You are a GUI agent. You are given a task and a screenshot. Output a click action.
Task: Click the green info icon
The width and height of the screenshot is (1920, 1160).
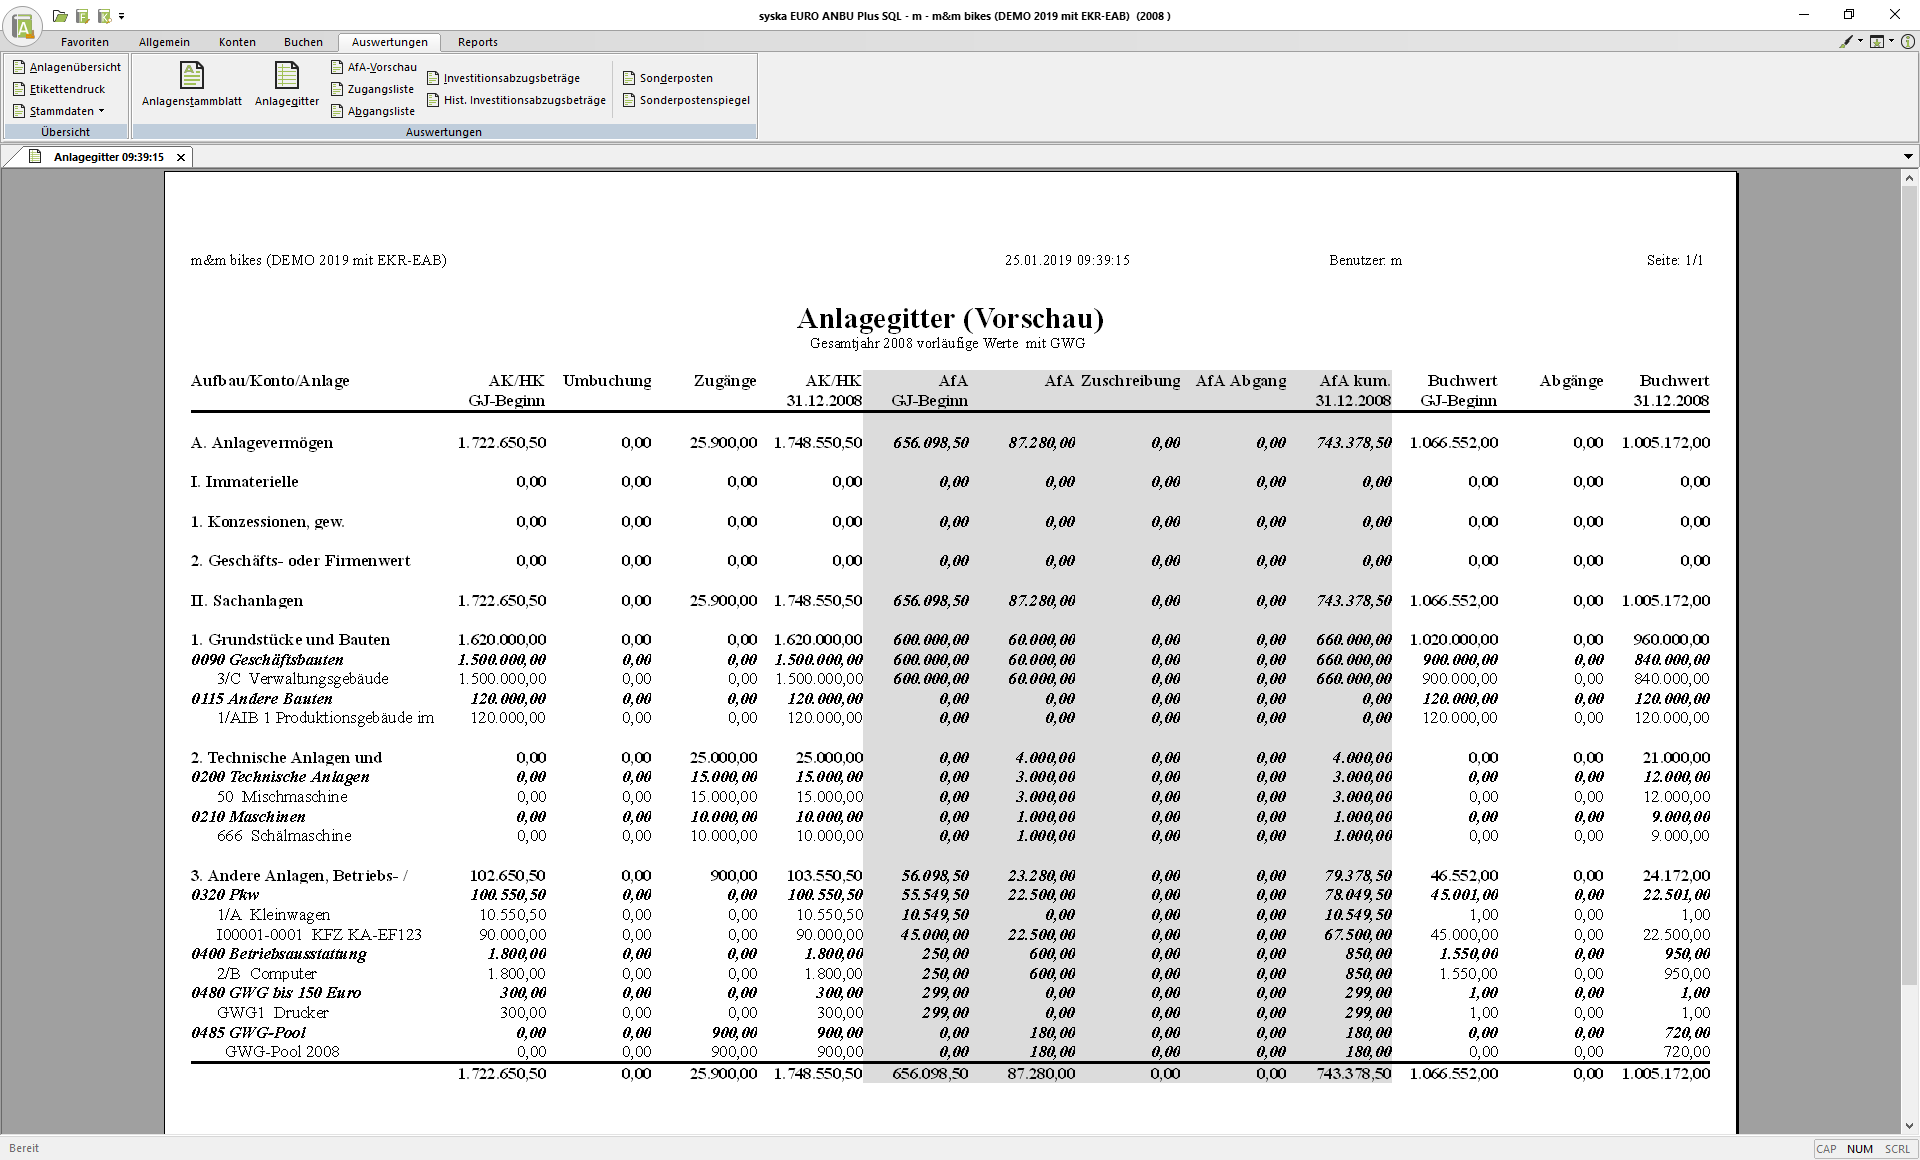(x=1908, y=42)
